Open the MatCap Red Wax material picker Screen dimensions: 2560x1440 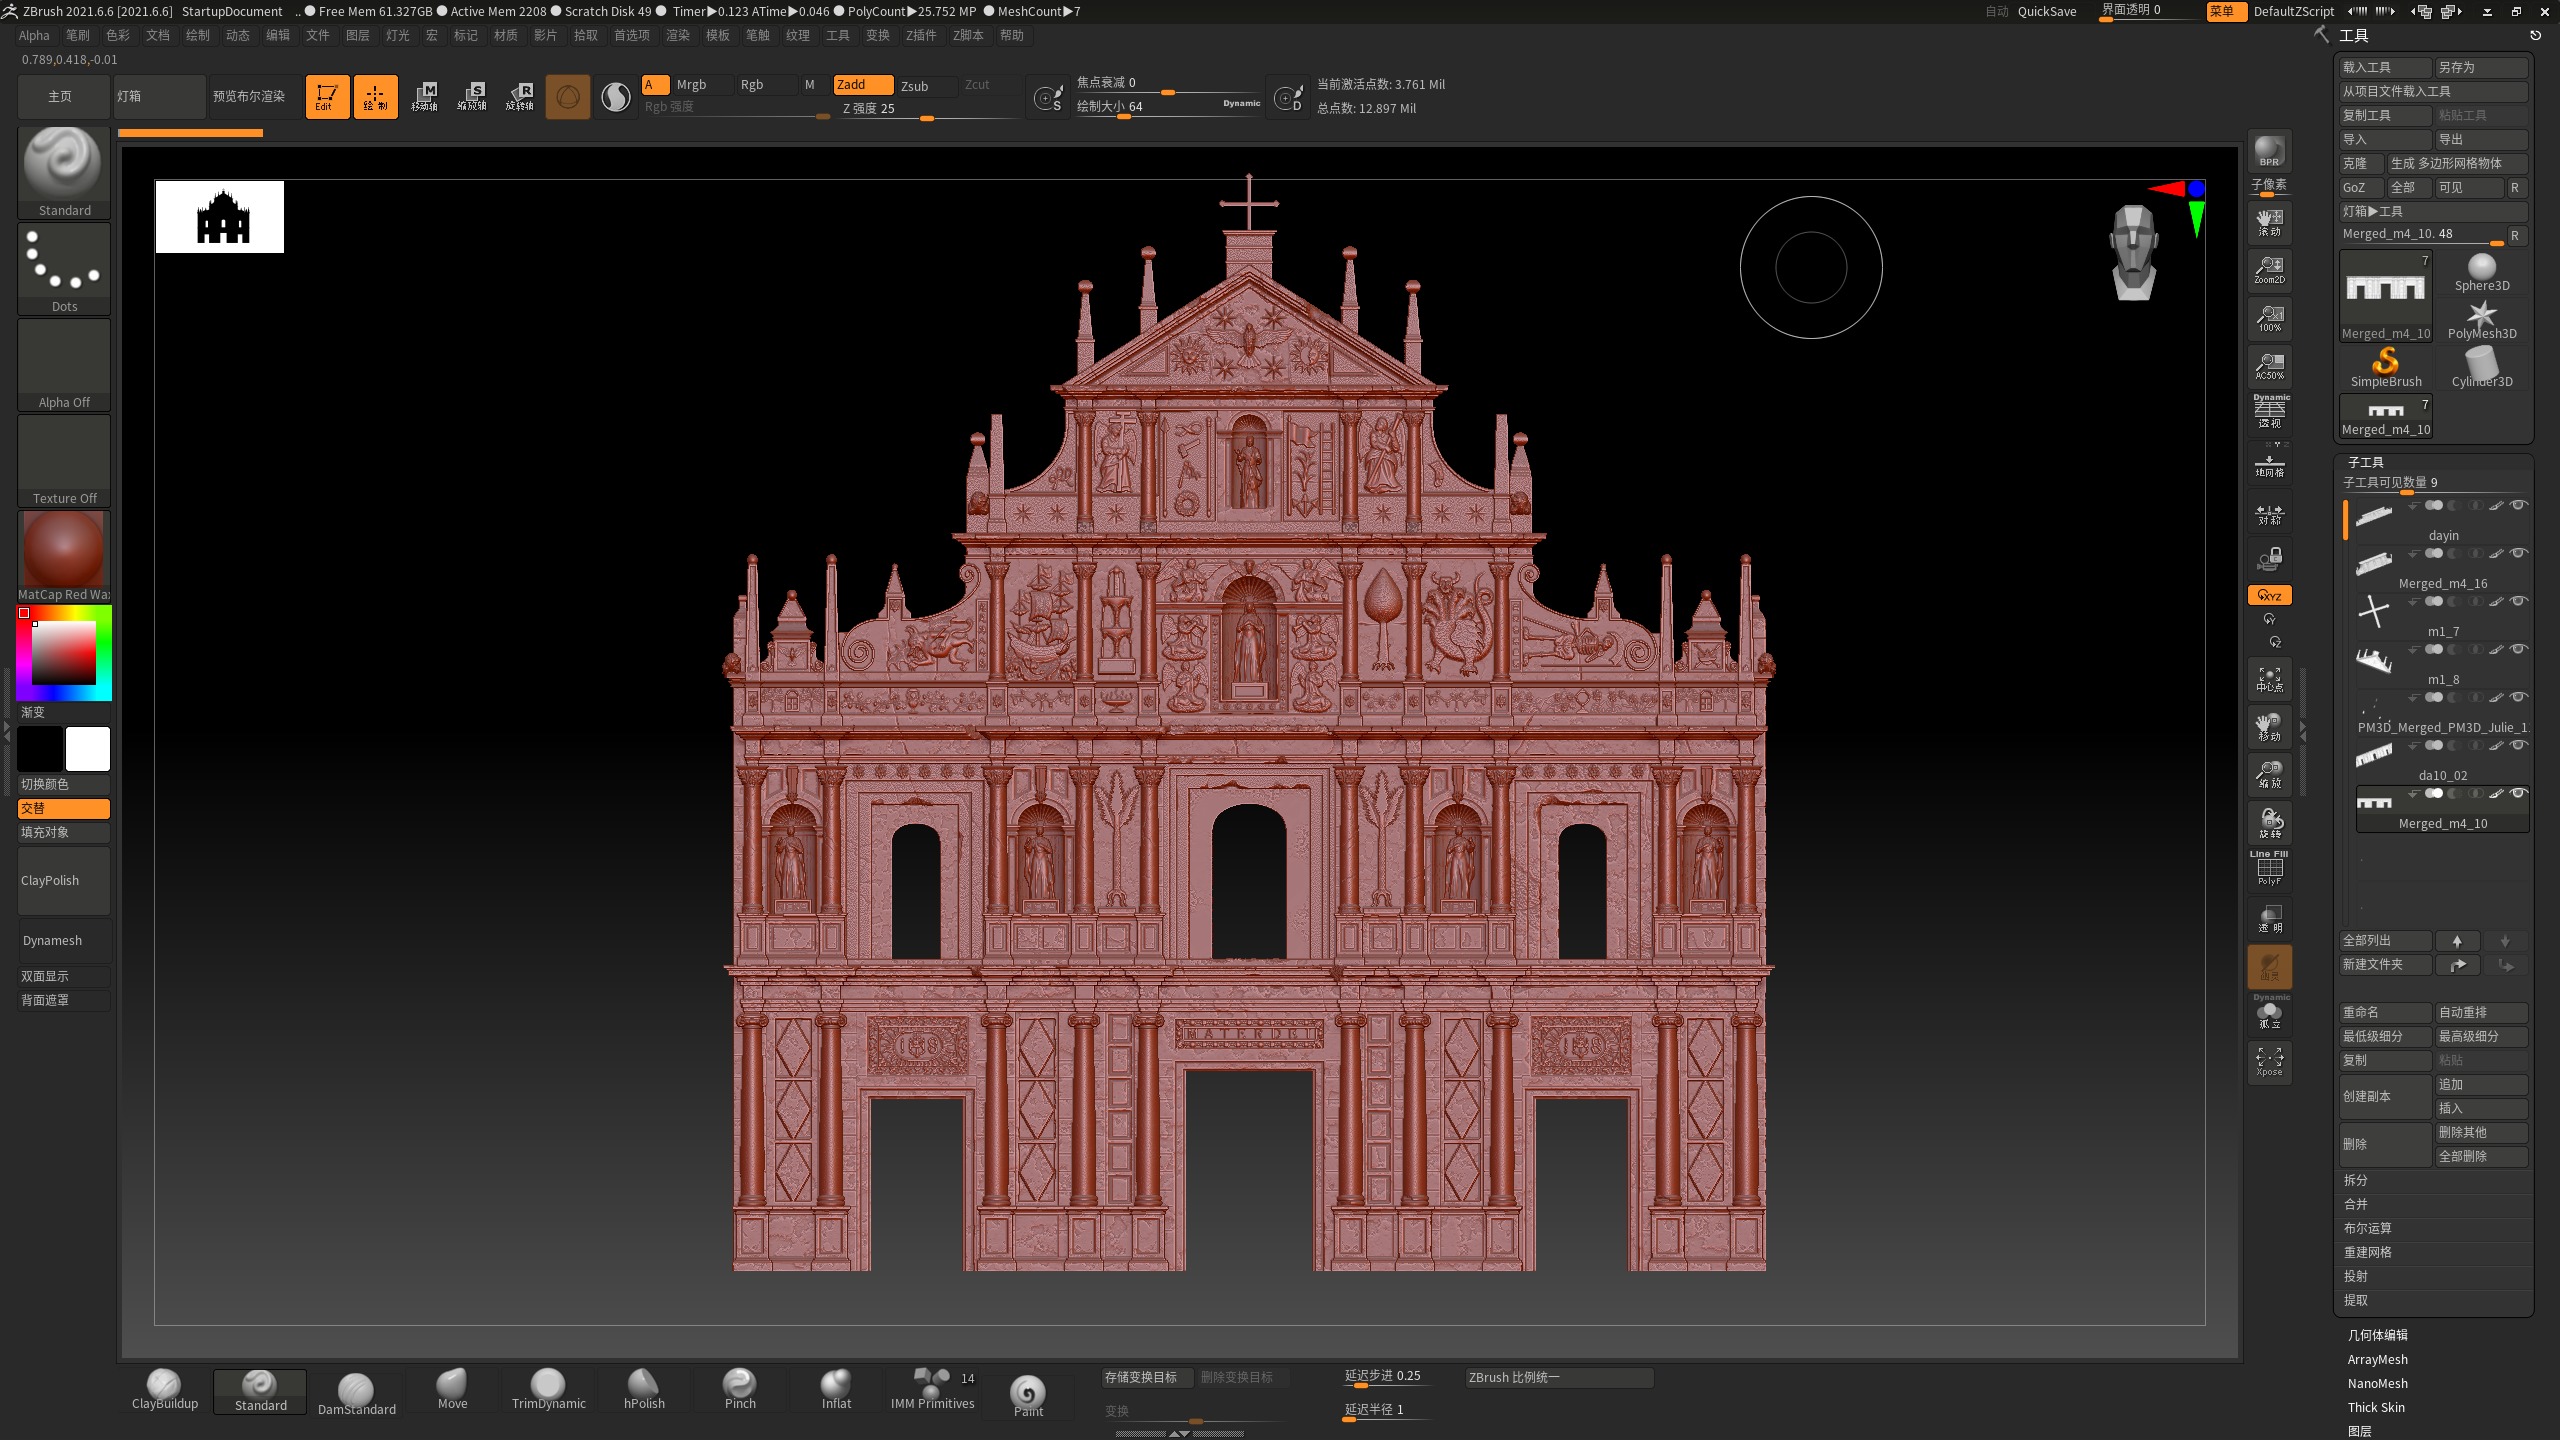click(64, 556)
